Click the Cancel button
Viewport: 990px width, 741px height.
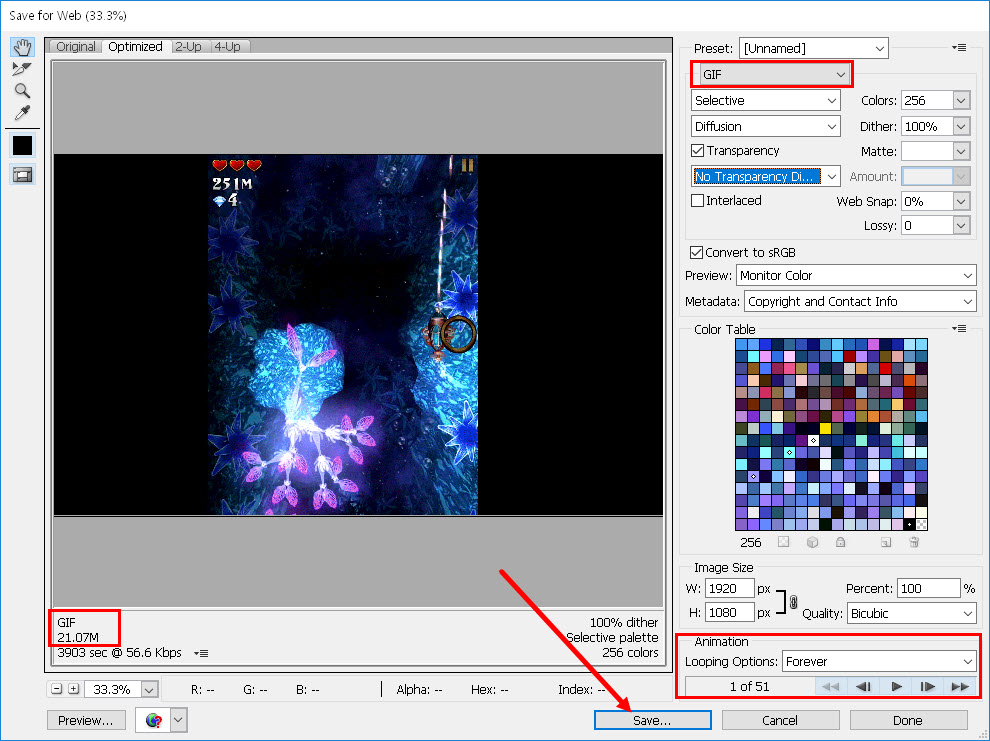tap(780, 720)
